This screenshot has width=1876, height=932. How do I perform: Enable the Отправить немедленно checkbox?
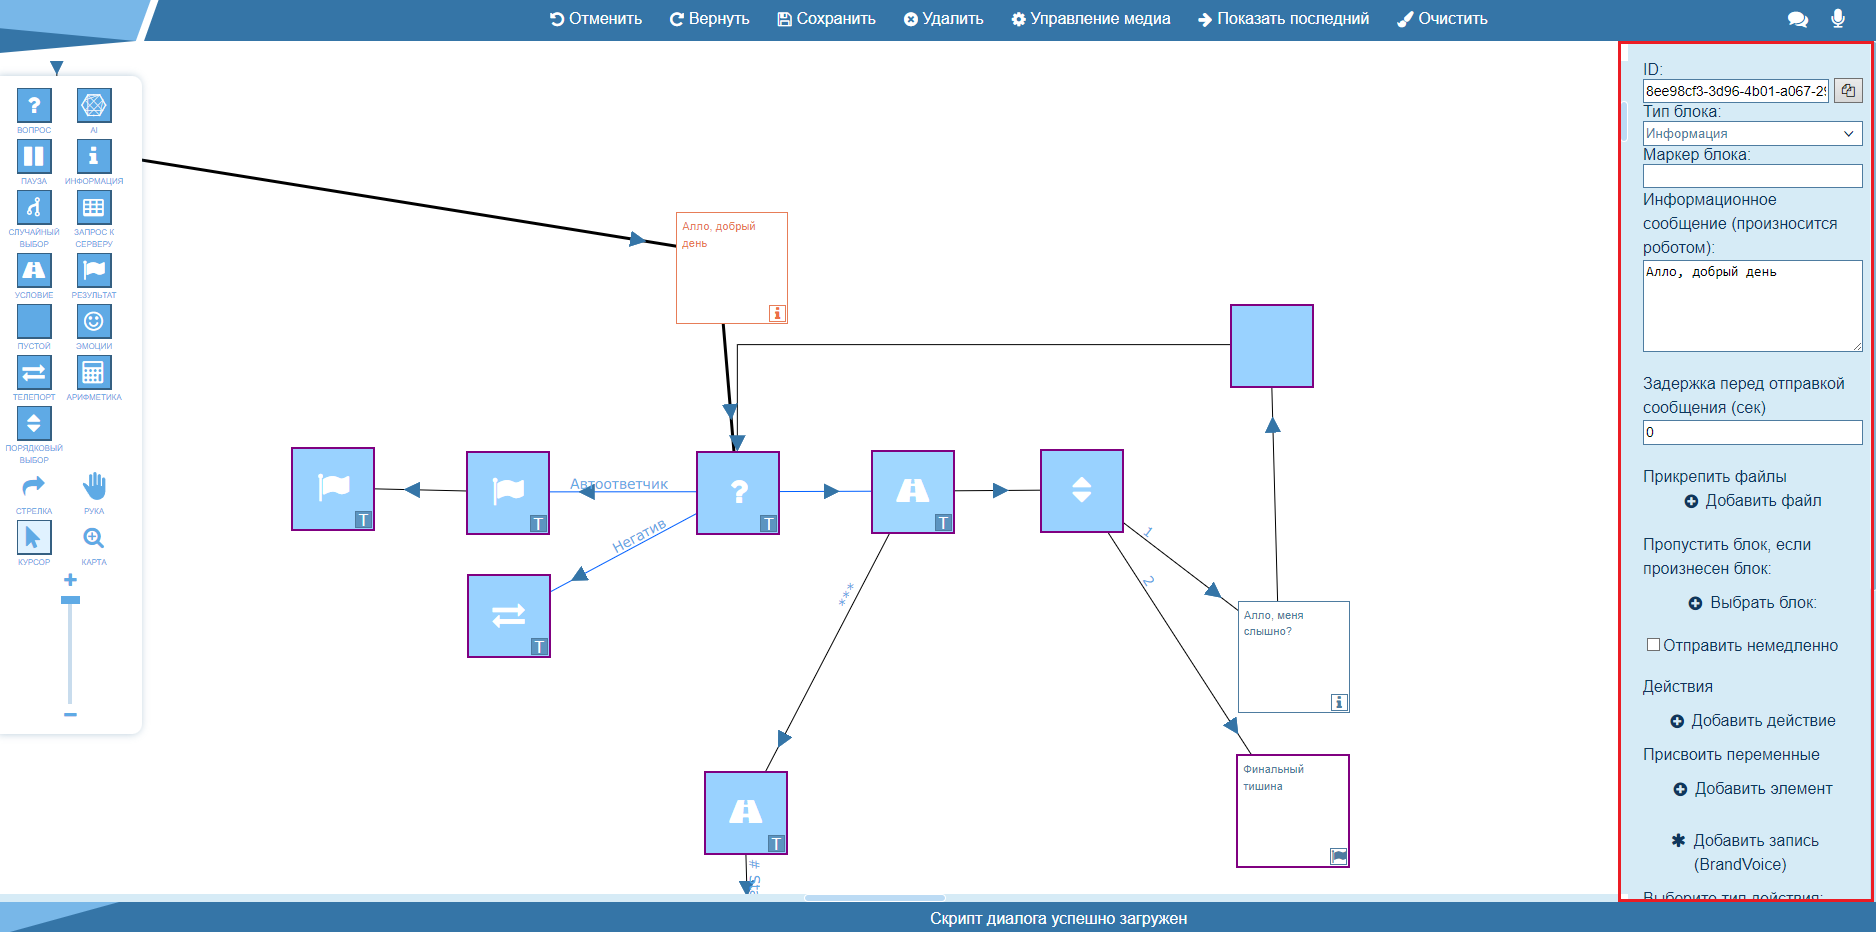(x=1653, y=645)
